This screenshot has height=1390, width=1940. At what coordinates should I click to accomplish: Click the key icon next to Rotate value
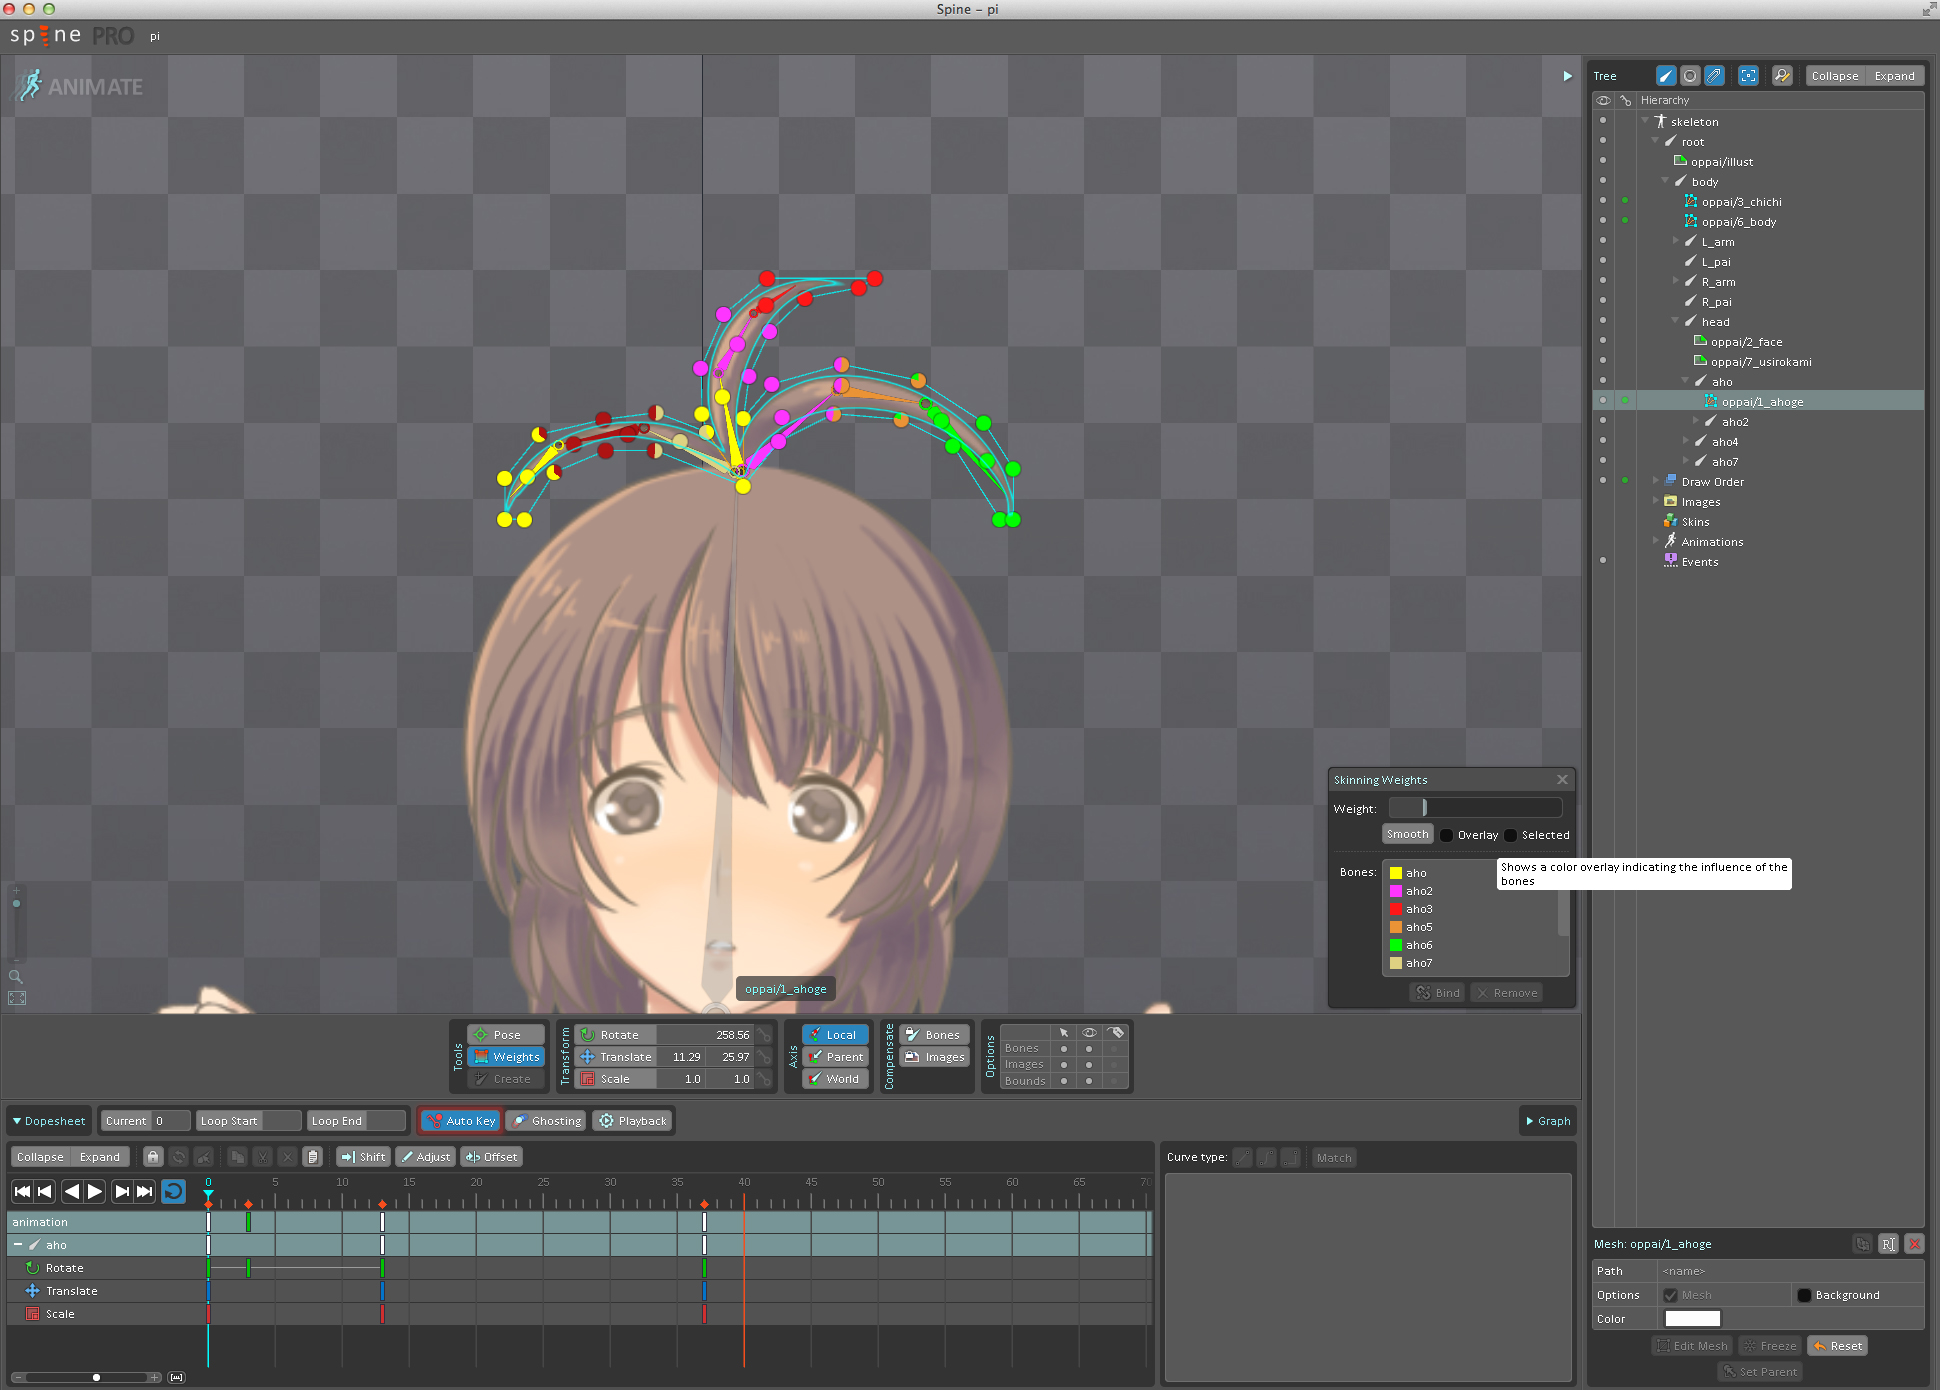tap(765, 1035)
